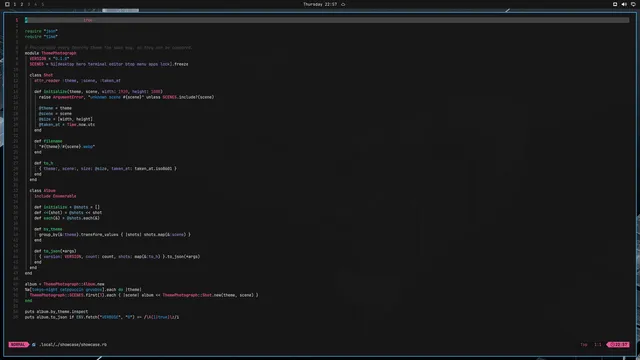The image size is (640, 360).
Task: Click the class Shot declaration
Action: 41,75
